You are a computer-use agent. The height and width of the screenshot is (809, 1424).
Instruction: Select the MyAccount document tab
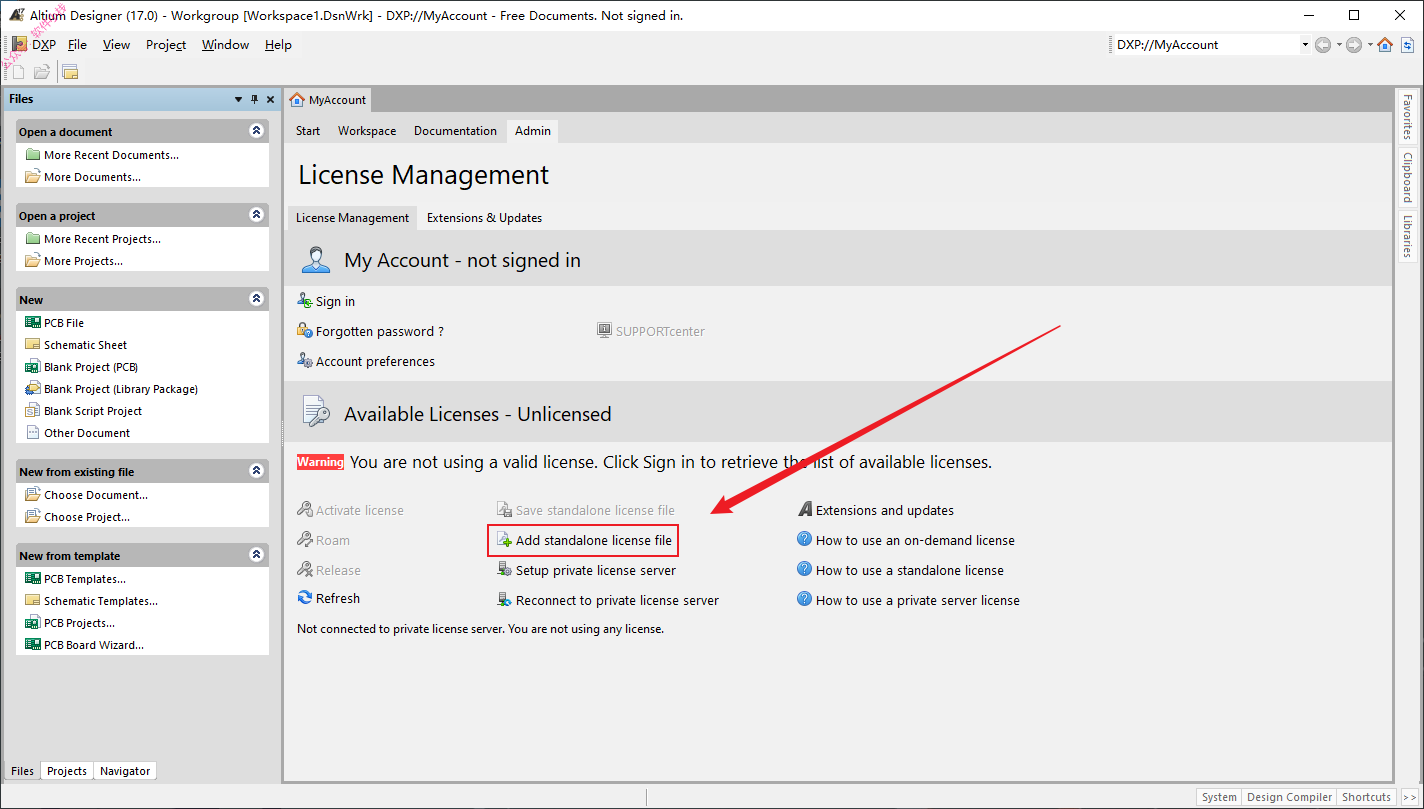tap(328, 100)
